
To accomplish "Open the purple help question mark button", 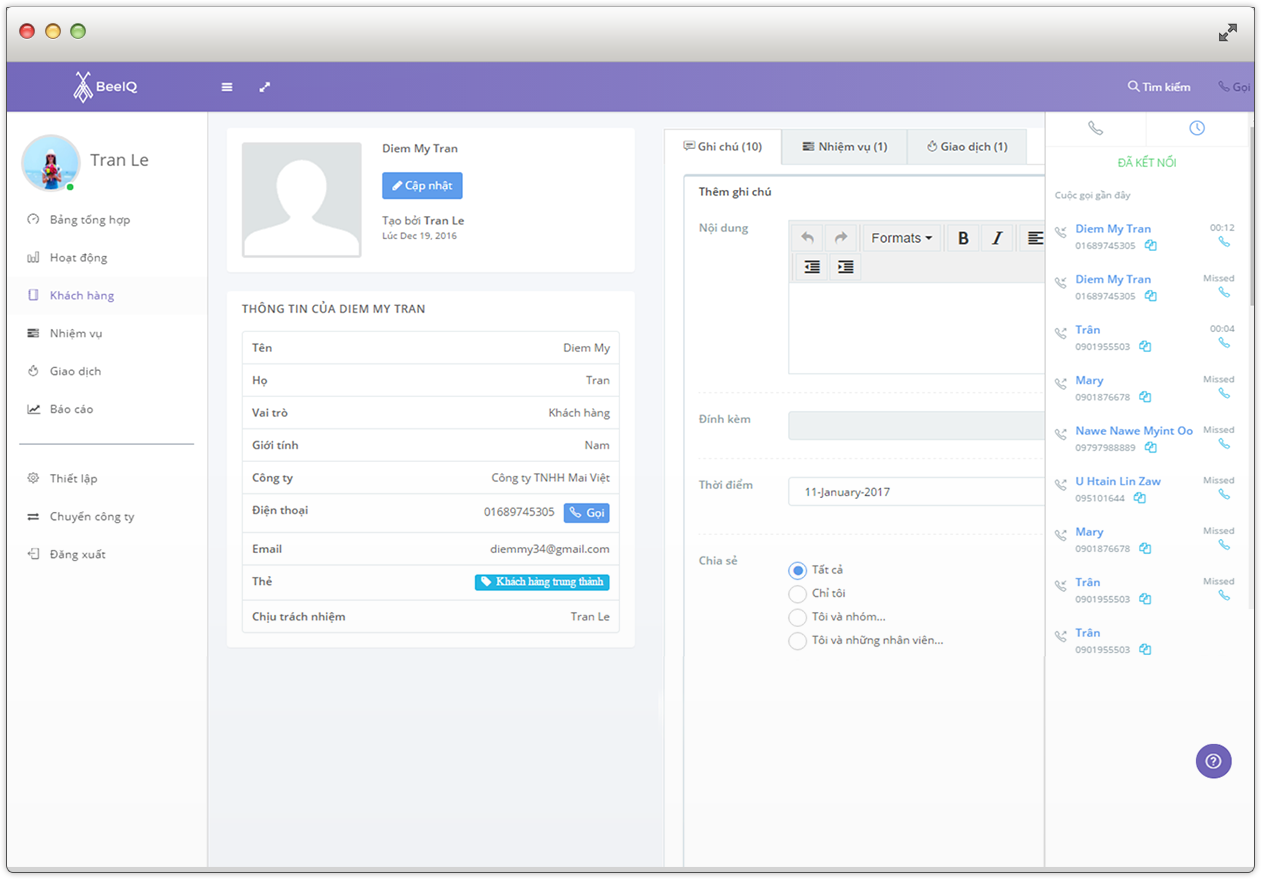I will [1213, 761].
